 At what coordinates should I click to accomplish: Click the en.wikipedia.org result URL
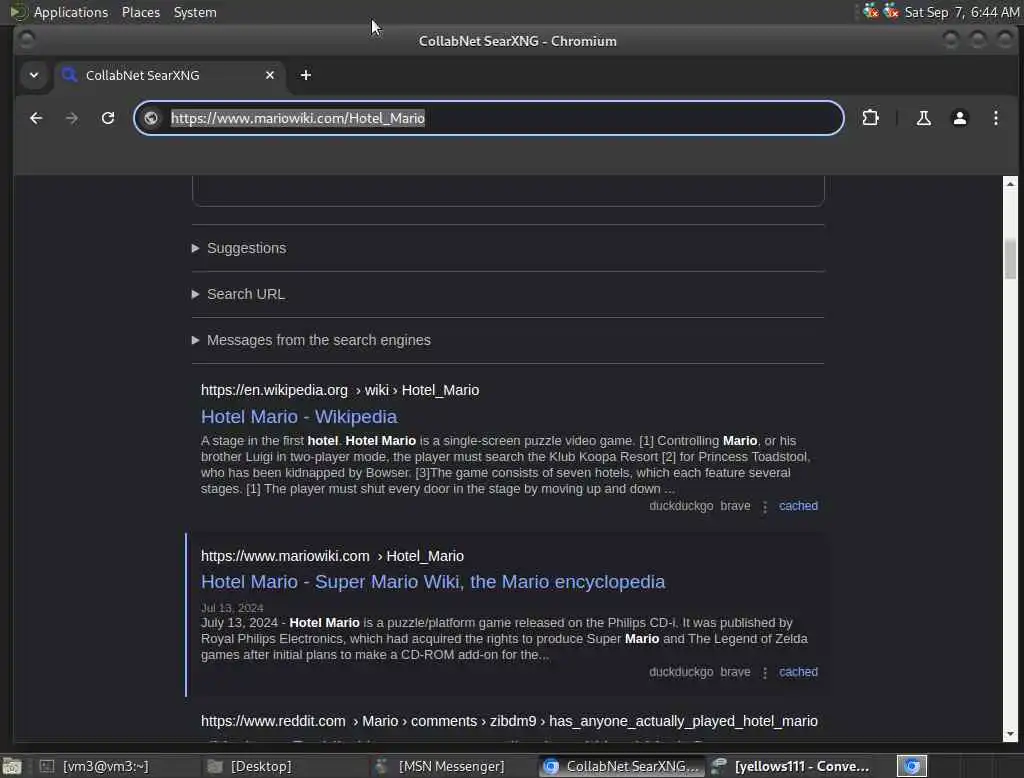(x=340, y=391)
